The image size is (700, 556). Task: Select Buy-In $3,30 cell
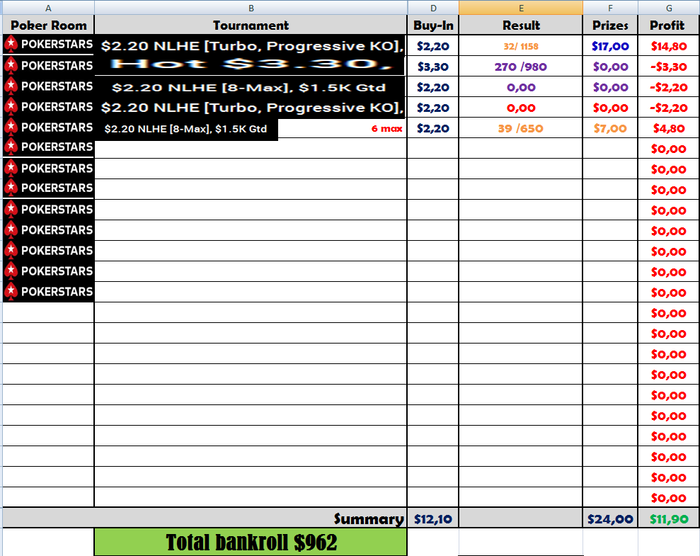pos(433,67)
